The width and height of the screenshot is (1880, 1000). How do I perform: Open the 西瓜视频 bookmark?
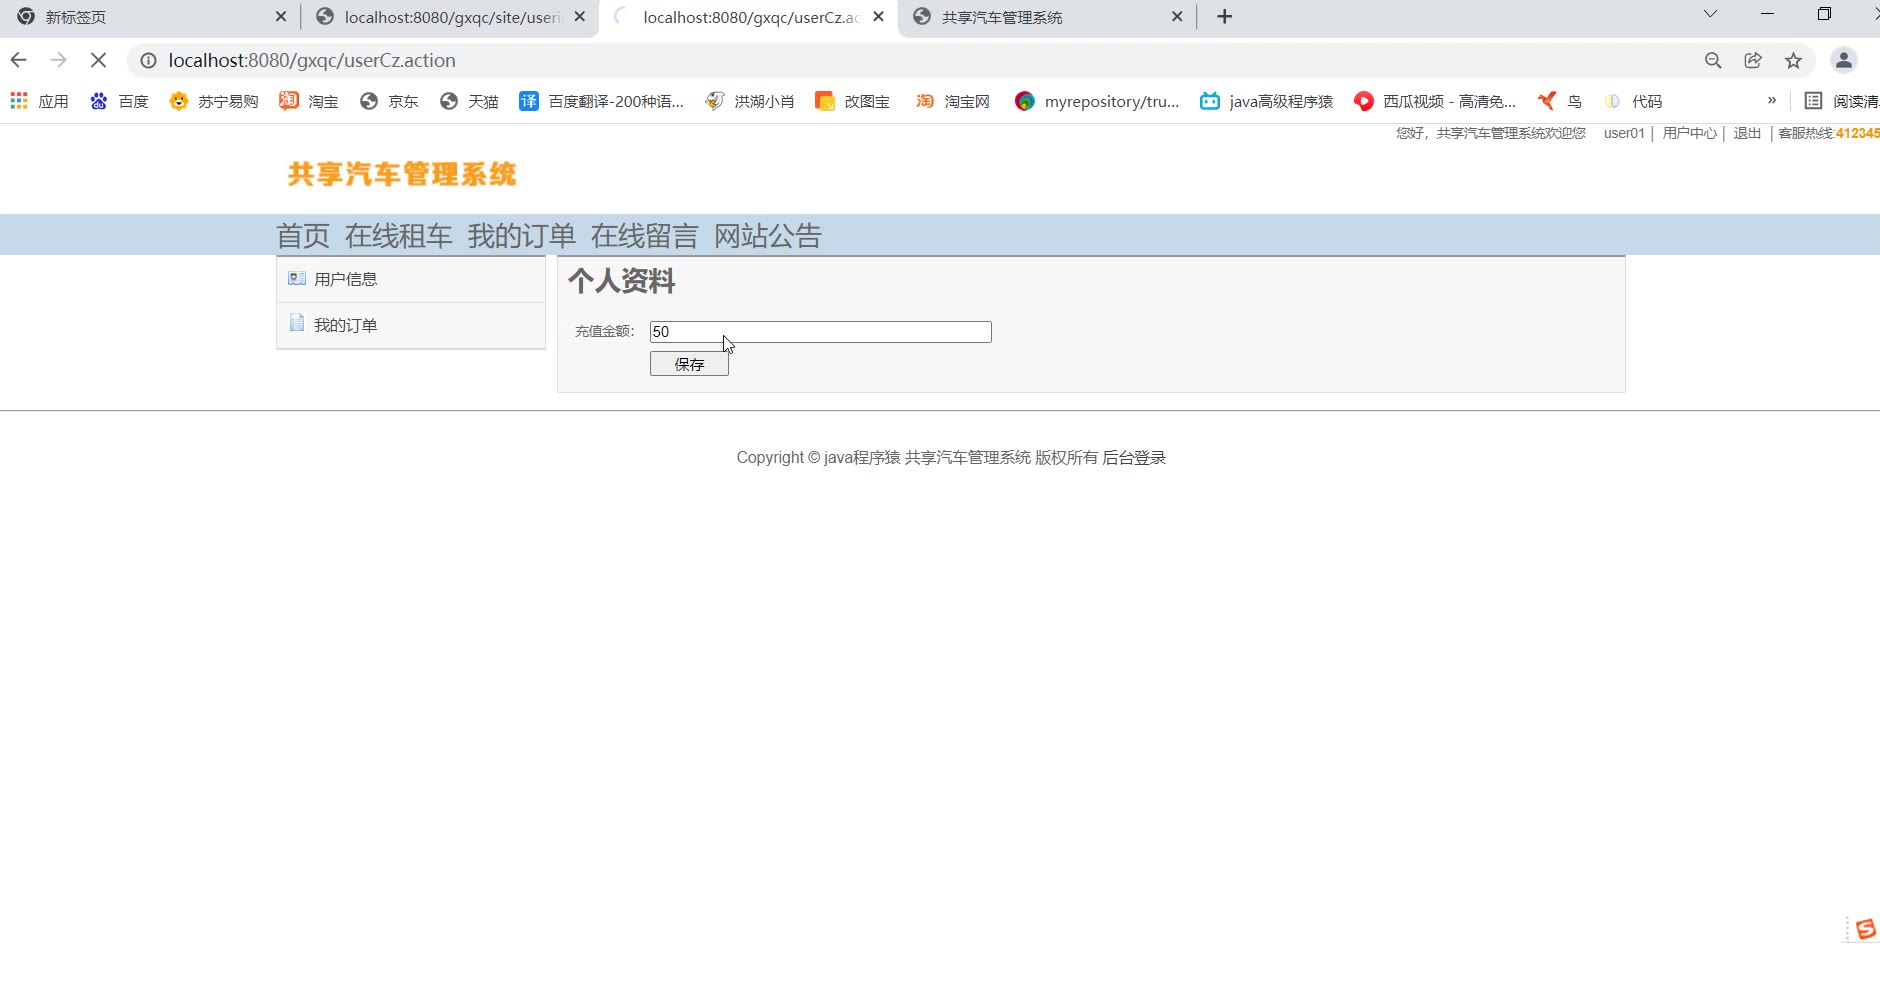click(x=1435, y=101)
